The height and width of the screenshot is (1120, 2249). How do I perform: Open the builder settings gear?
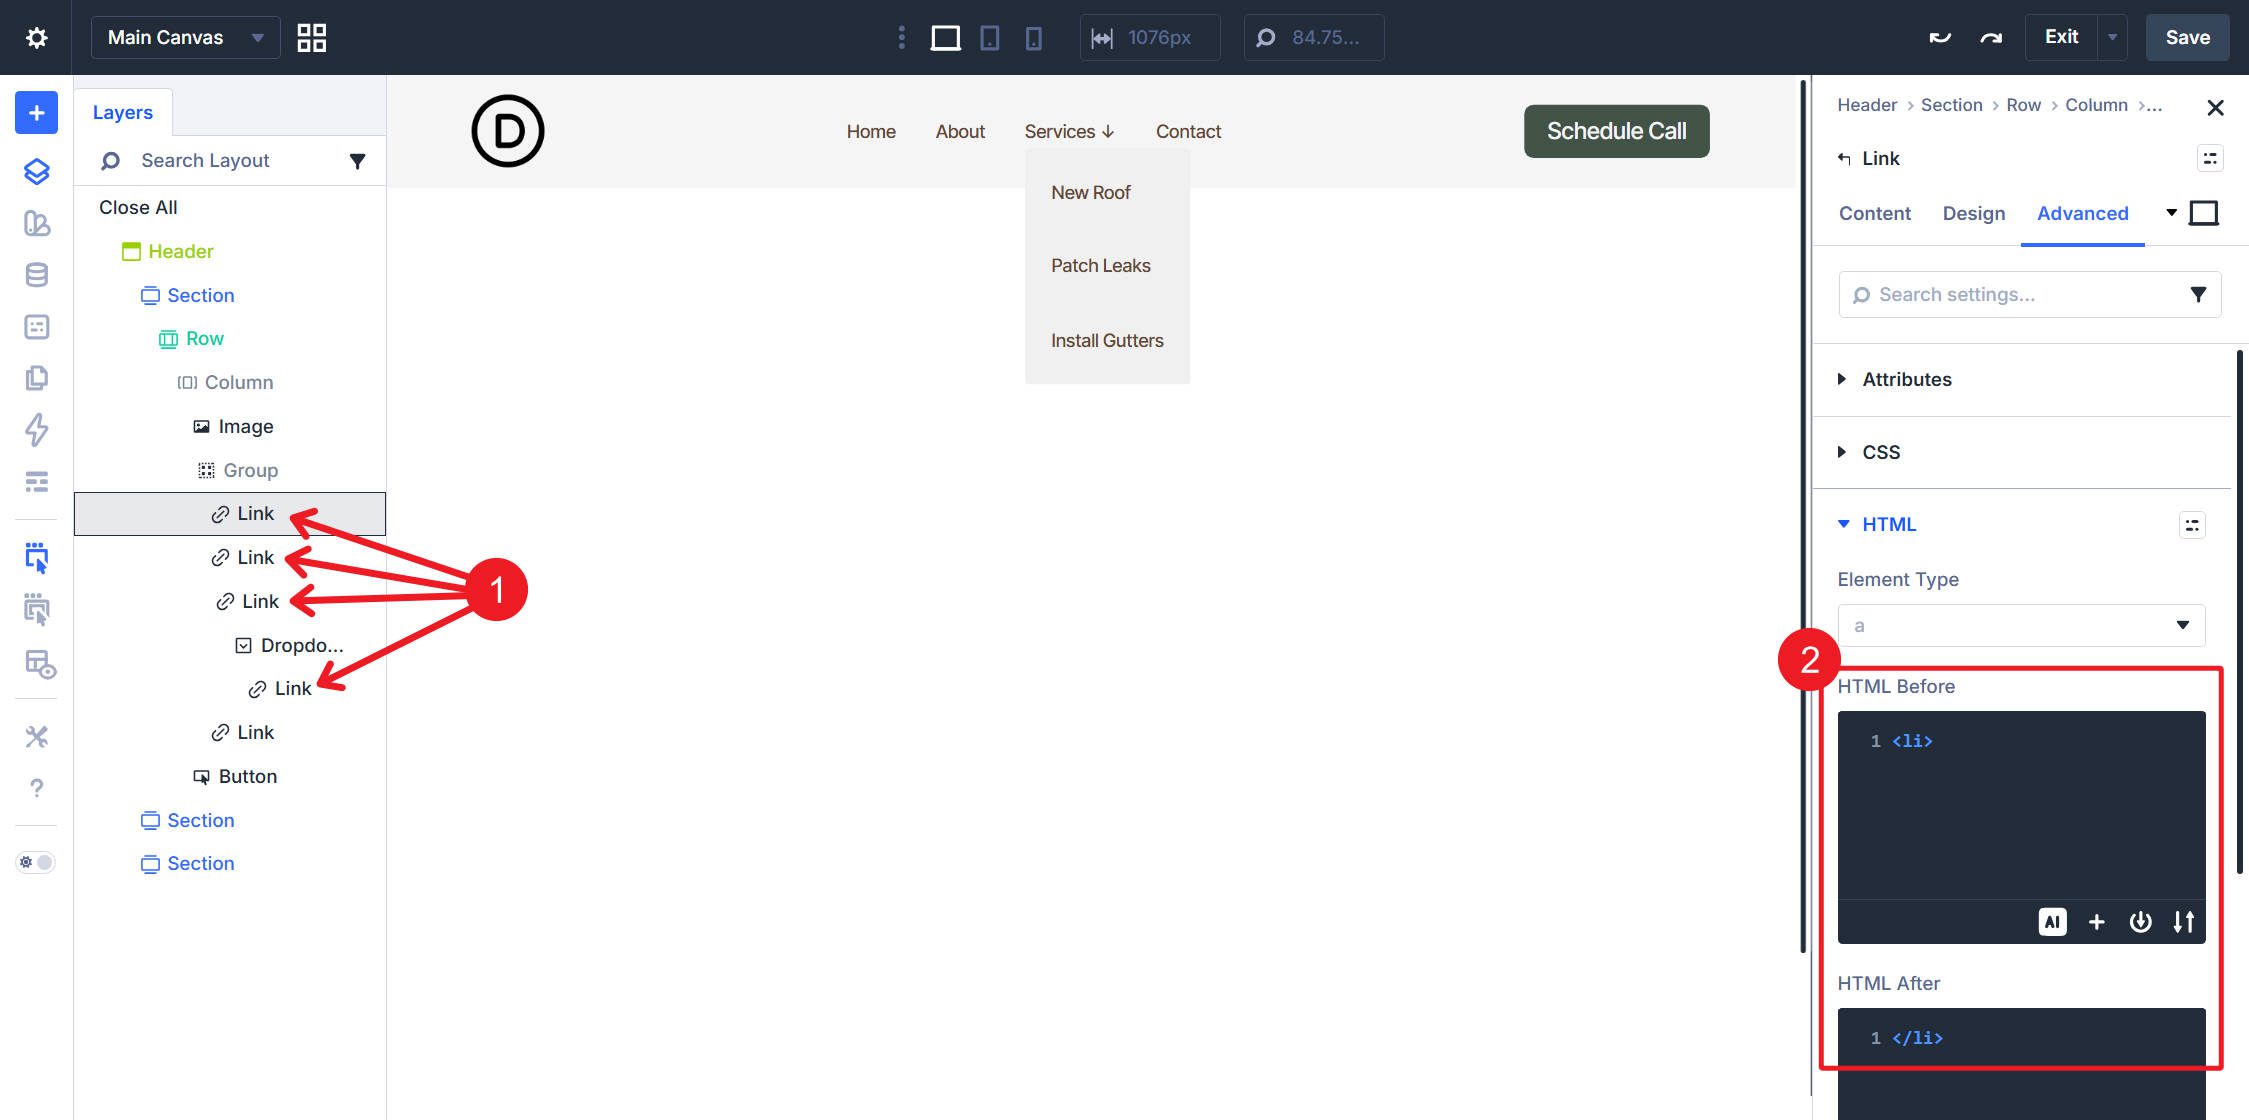pyautogui.click(x=37, y=37)
